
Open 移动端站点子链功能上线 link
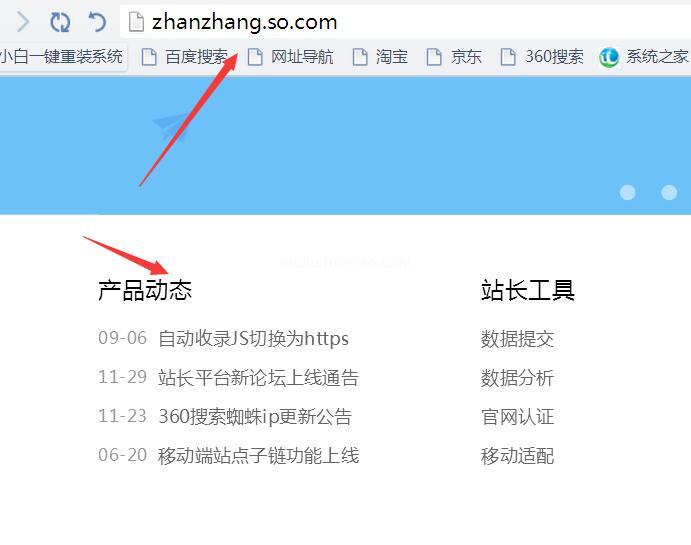pyautogui.click(x=258, y=455)
